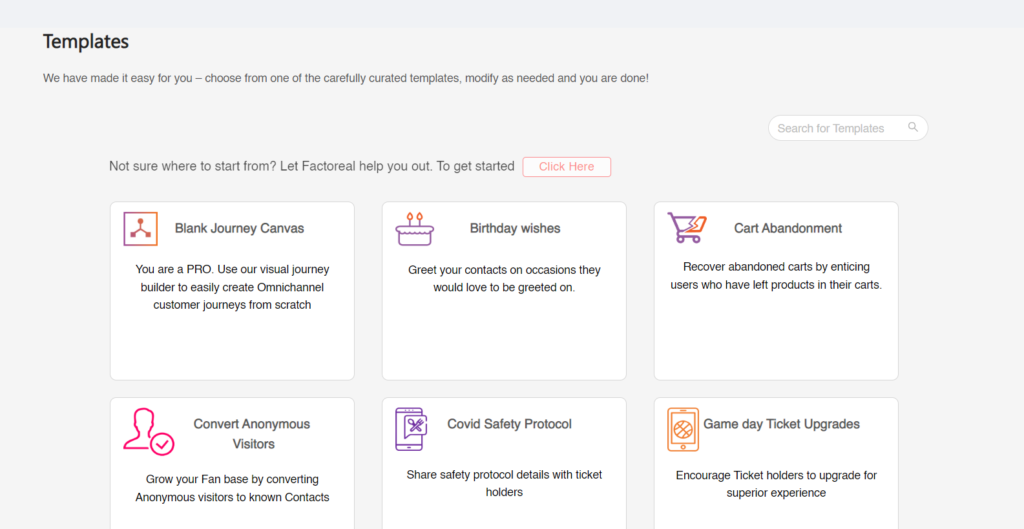
Task: Click the 'Grow your Fan base' description text
Action: [232, 488]
